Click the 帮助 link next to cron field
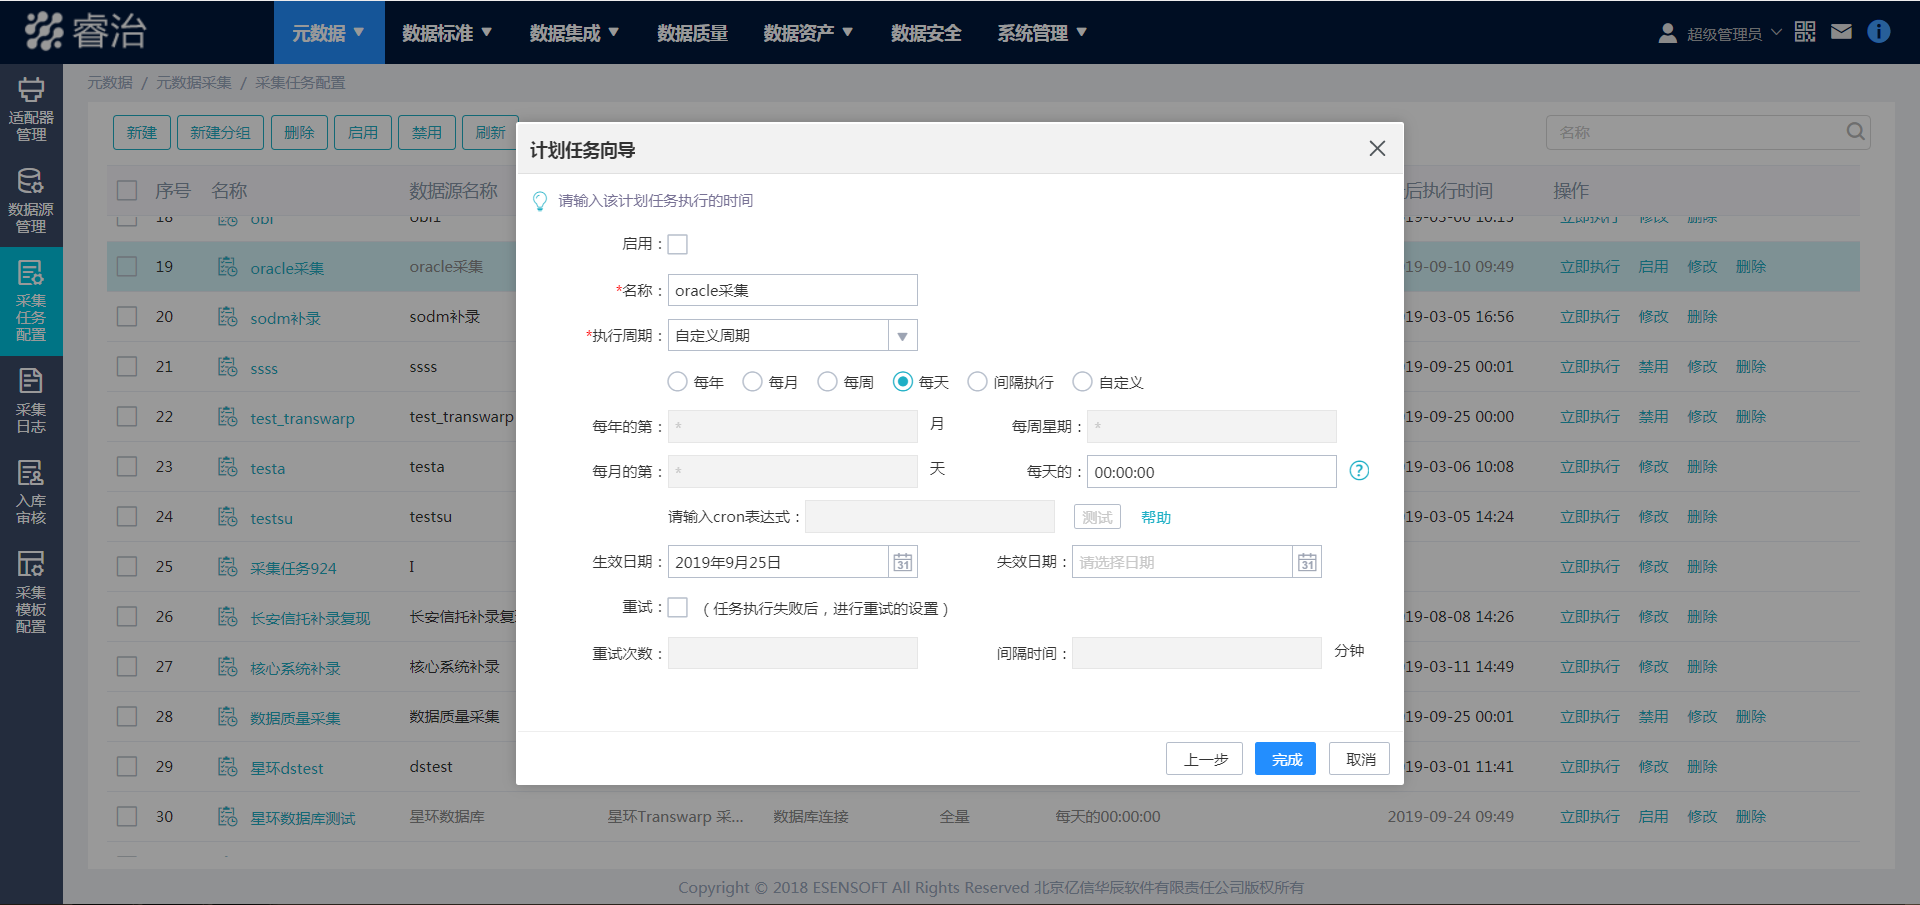Viewport: 1920px width, 905px height. (1155, 517)
